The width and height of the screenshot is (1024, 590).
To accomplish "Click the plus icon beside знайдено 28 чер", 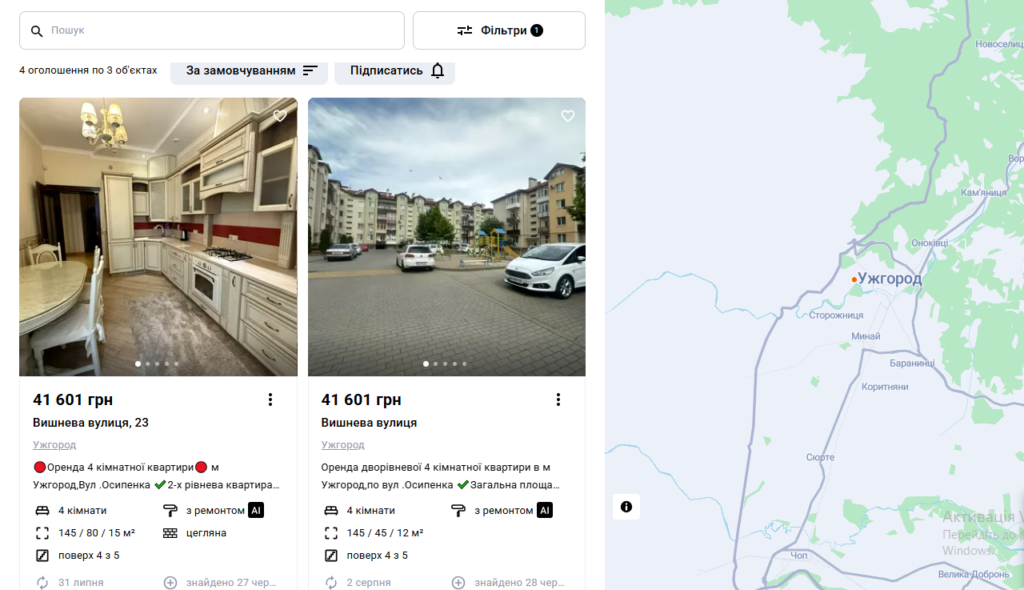I will click(458, 582).
